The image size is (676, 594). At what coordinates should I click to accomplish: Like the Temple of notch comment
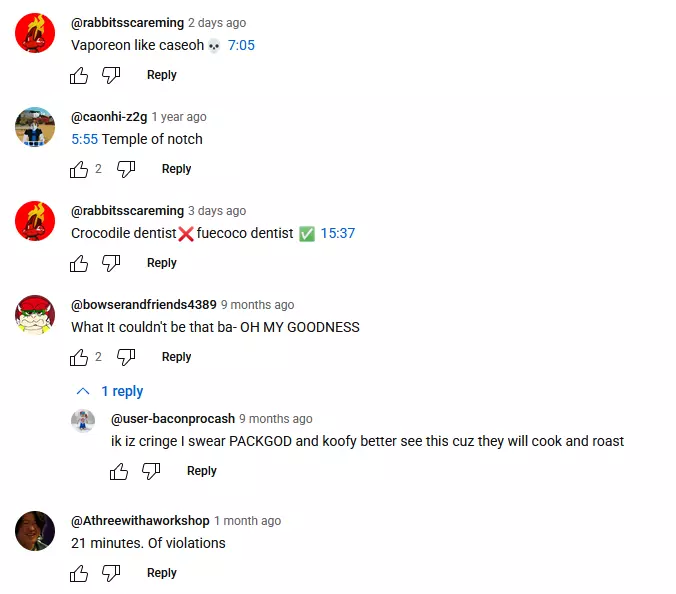point(79,169)
